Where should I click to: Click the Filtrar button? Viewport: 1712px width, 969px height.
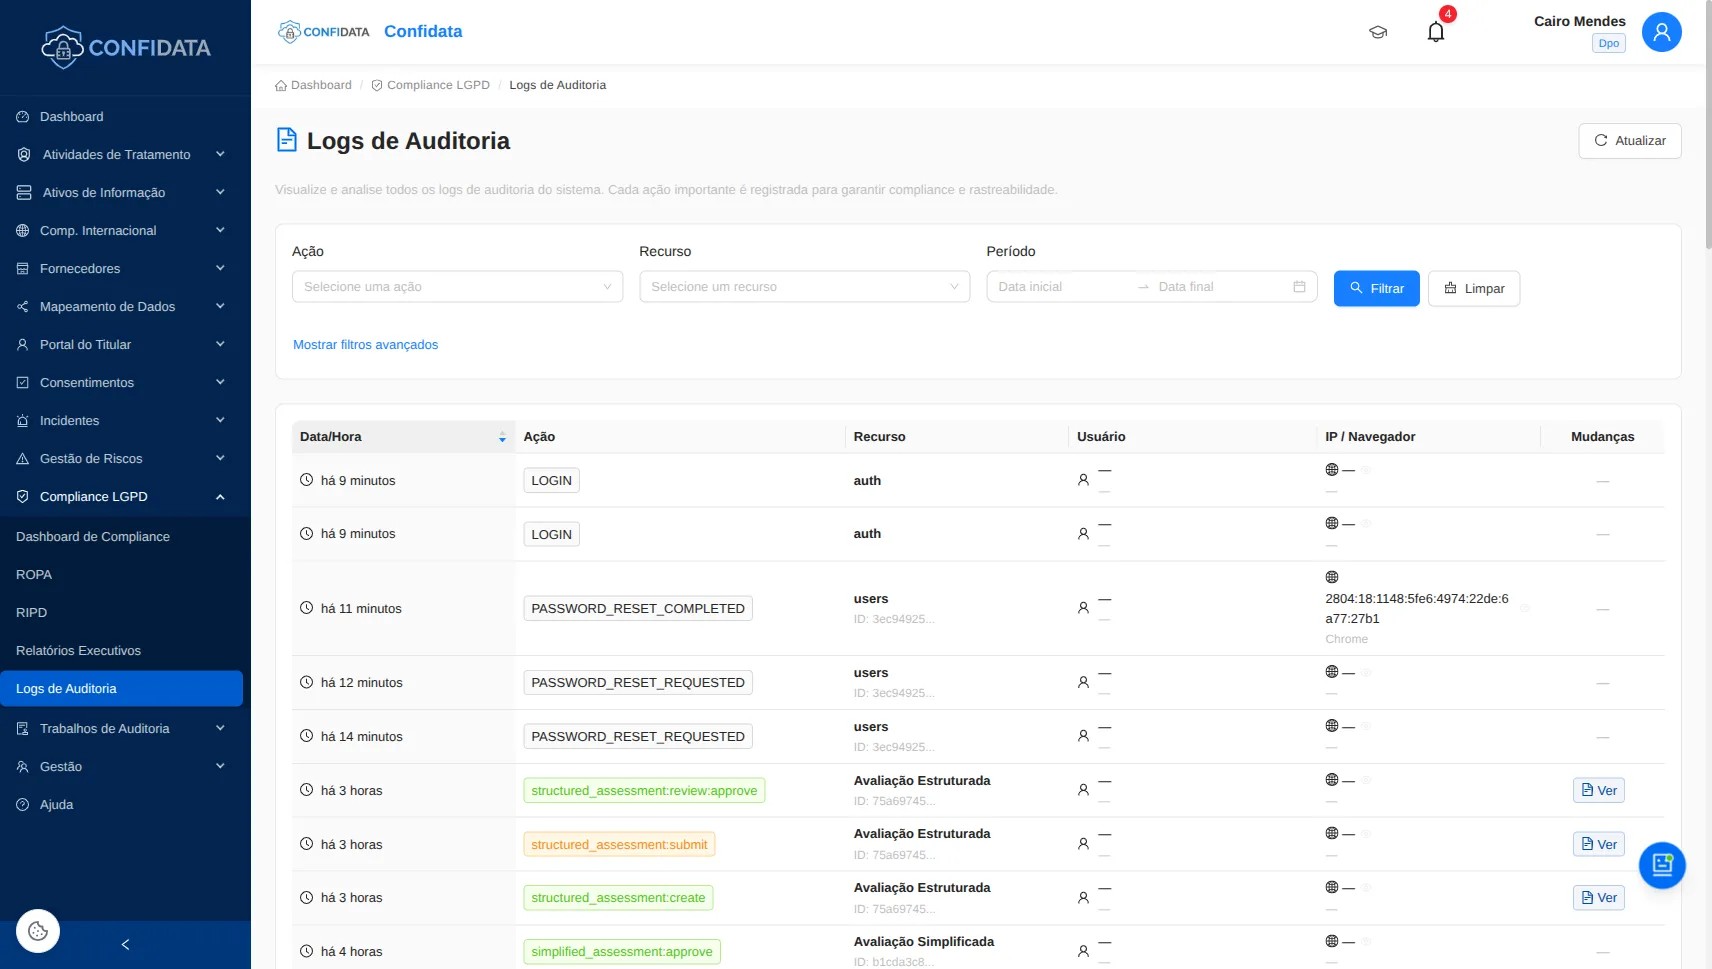(1377, 288)
